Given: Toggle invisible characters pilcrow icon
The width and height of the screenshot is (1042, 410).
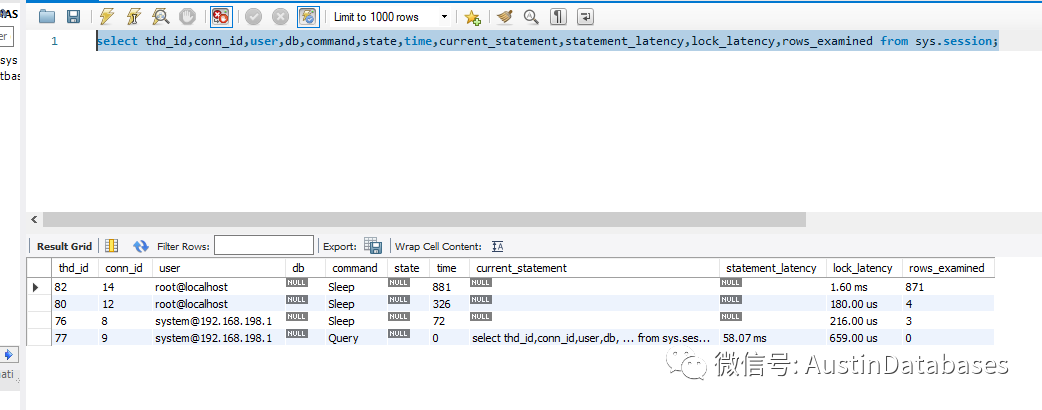Looking at the screenshot, I should (558, 17).
